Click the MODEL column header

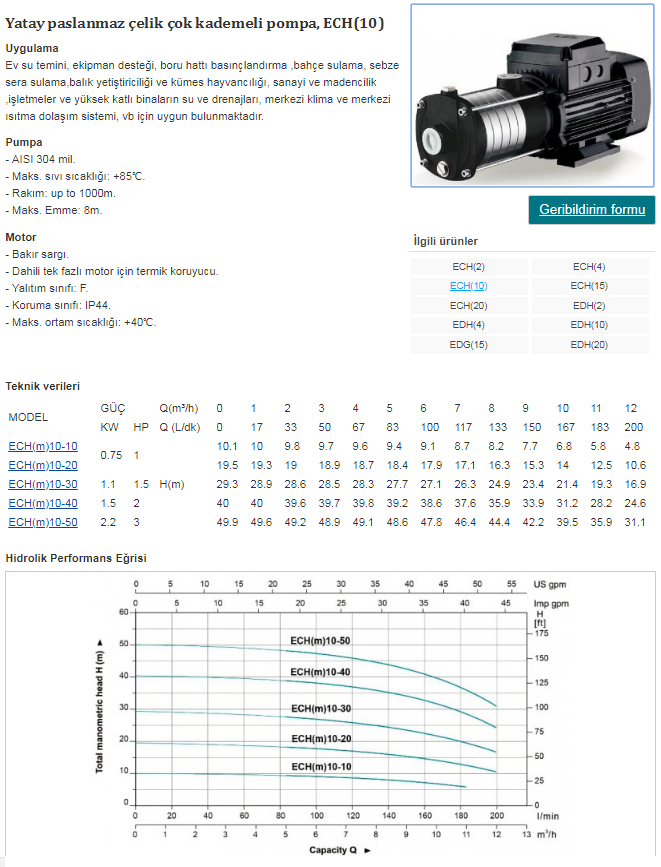[x=28, y=417]
